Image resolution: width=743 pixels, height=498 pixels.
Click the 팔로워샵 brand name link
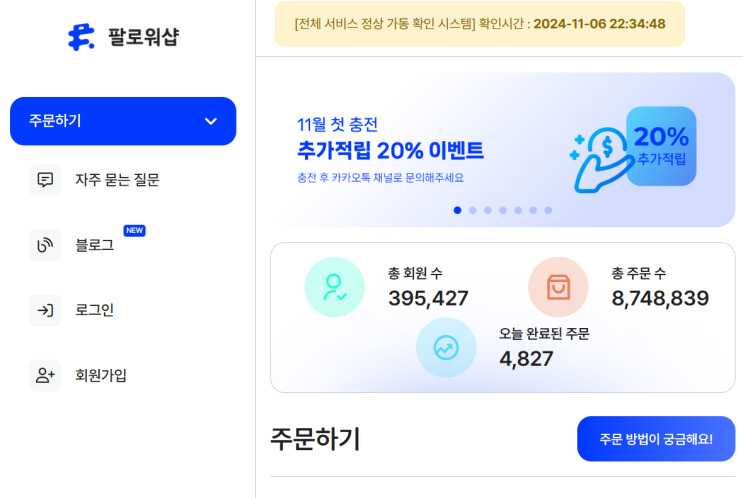click(144, 38)
